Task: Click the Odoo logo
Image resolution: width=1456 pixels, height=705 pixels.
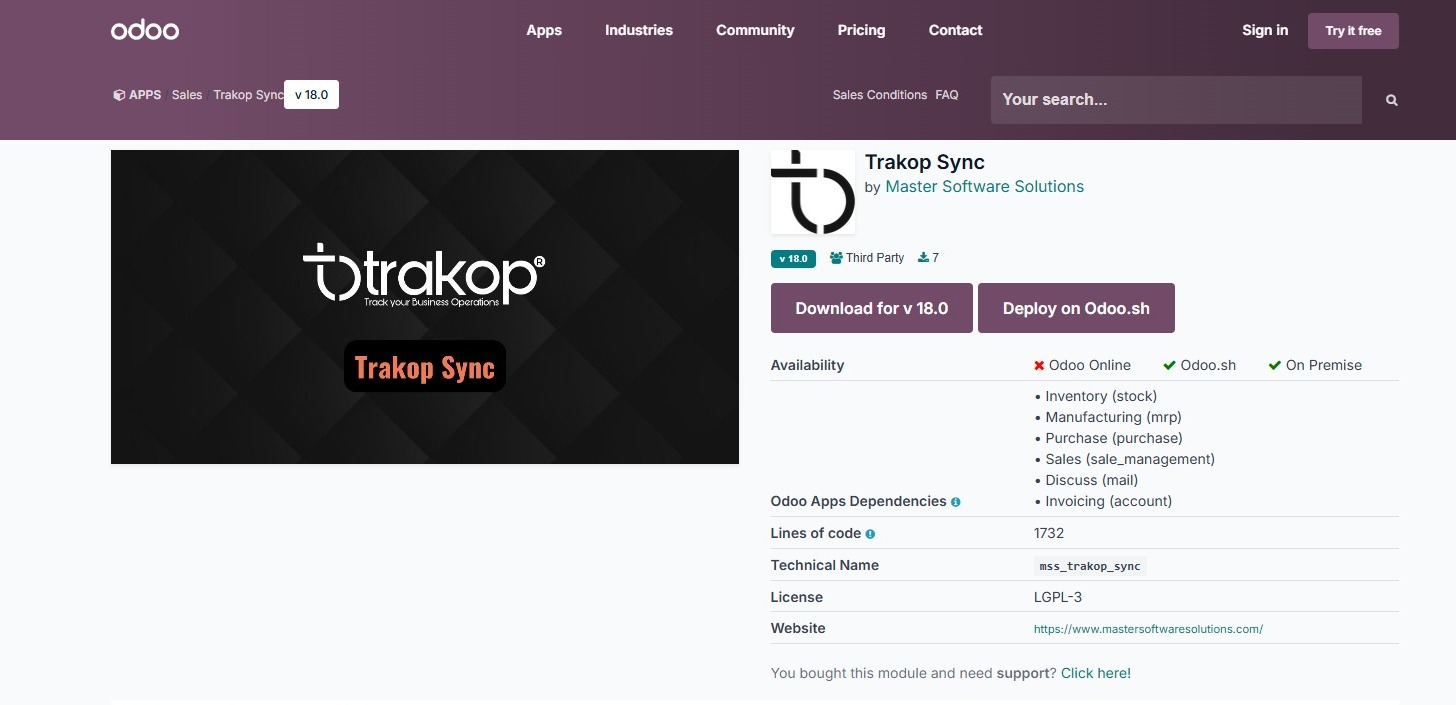Action: (145, 30)
